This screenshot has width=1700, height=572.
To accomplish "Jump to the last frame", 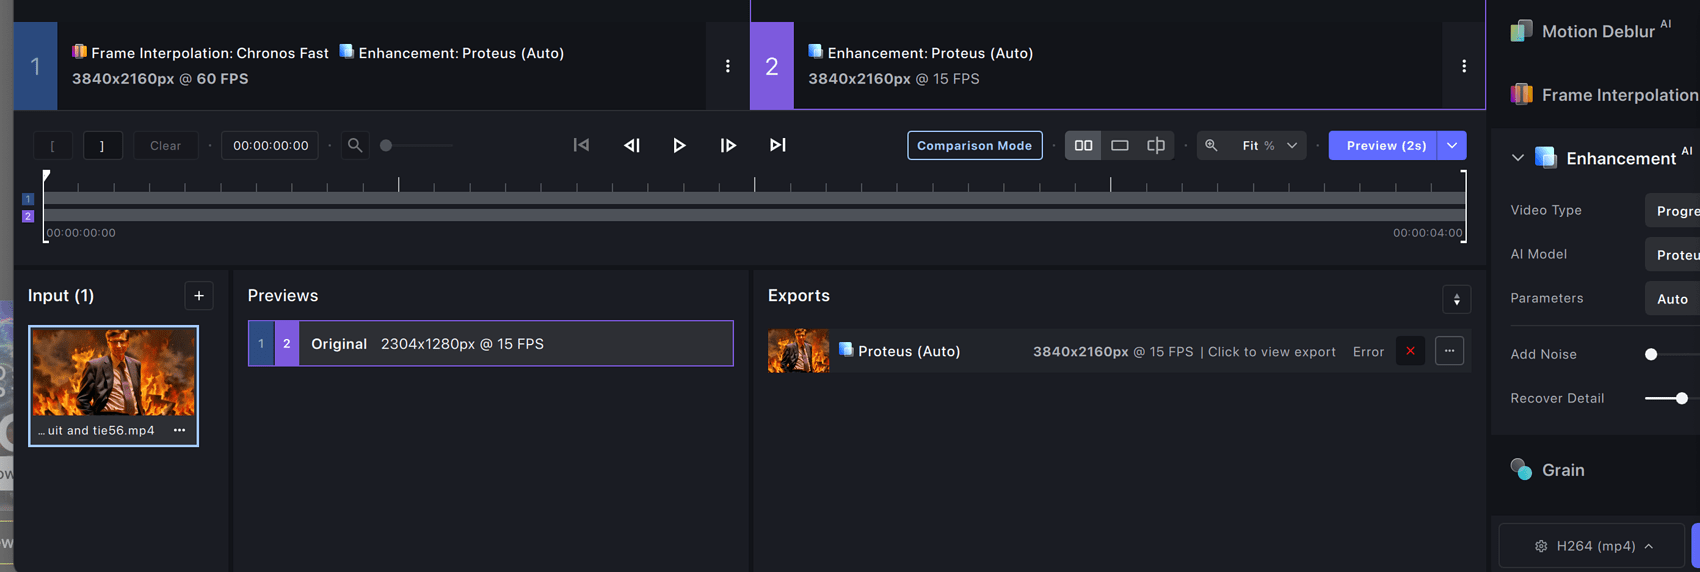I will (777, 145).
